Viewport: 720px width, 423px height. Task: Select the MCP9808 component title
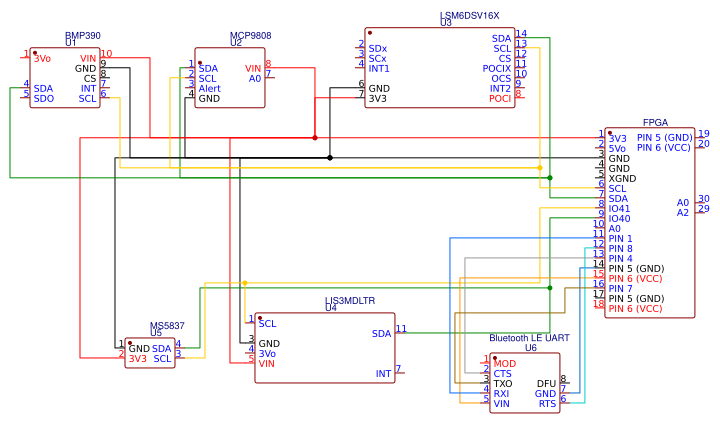coord(250,35)
